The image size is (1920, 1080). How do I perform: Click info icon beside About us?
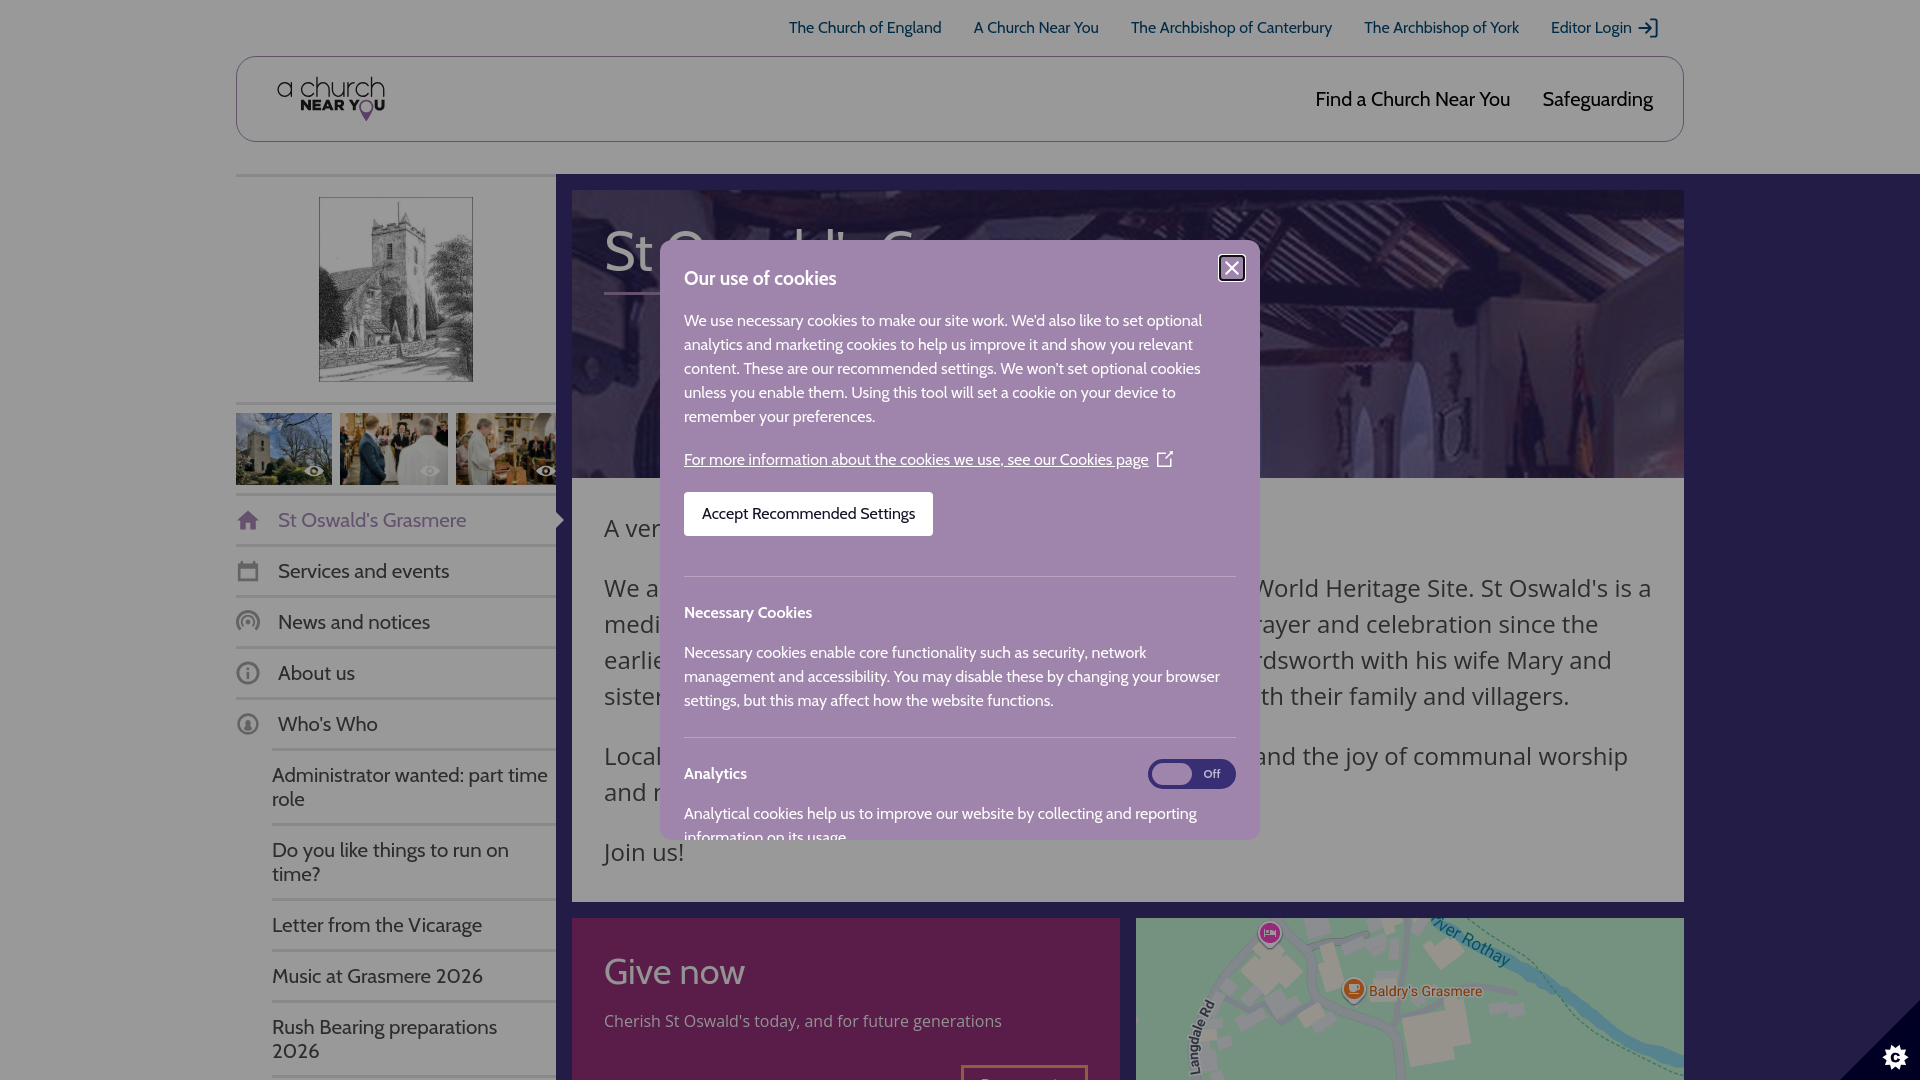pyautogui.click(x=248, y=673)
